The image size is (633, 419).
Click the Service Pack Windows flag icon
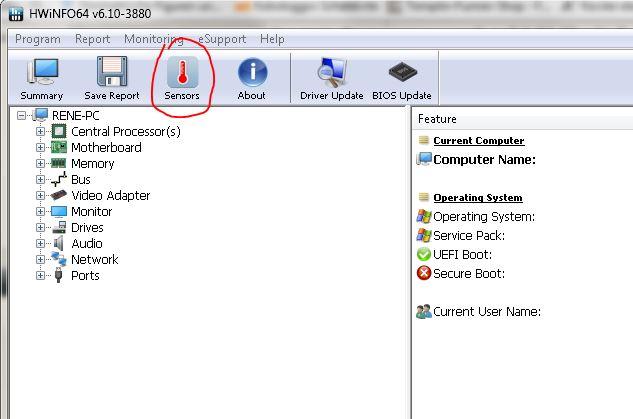[x=424, y=235]
